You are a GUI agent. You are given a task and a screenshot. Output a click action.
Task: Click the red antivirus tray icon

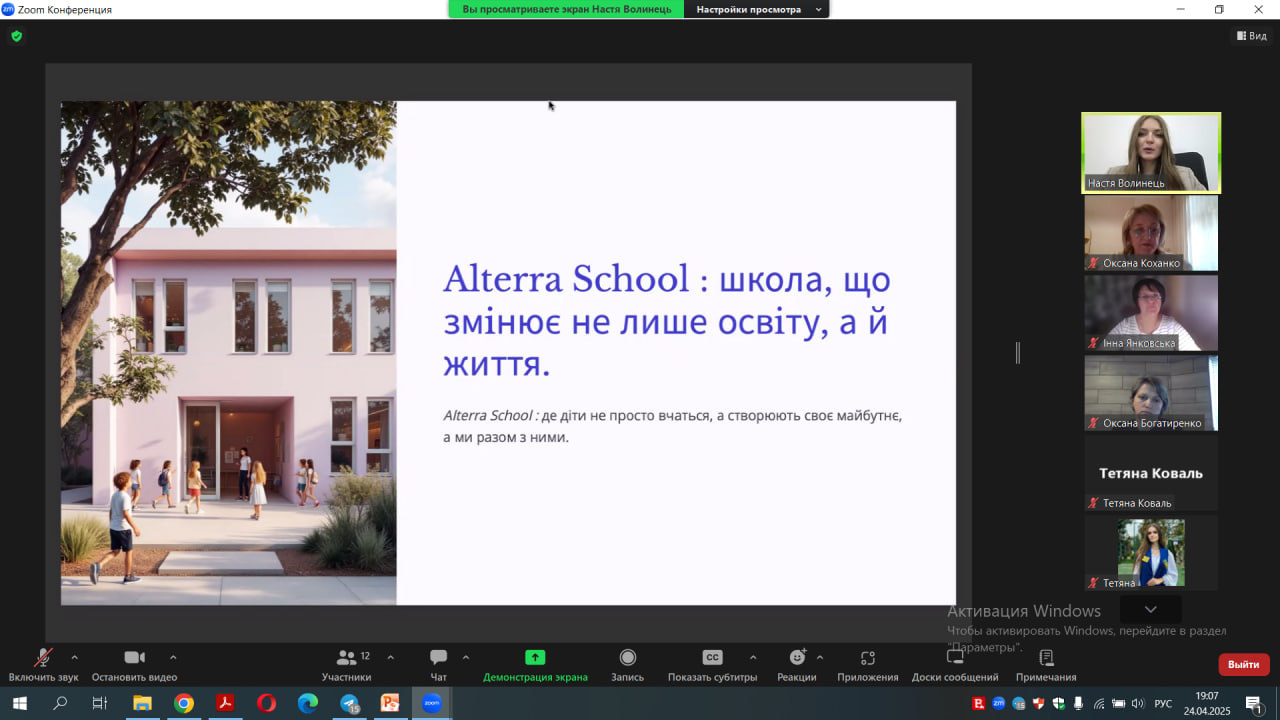click(978, 703)
